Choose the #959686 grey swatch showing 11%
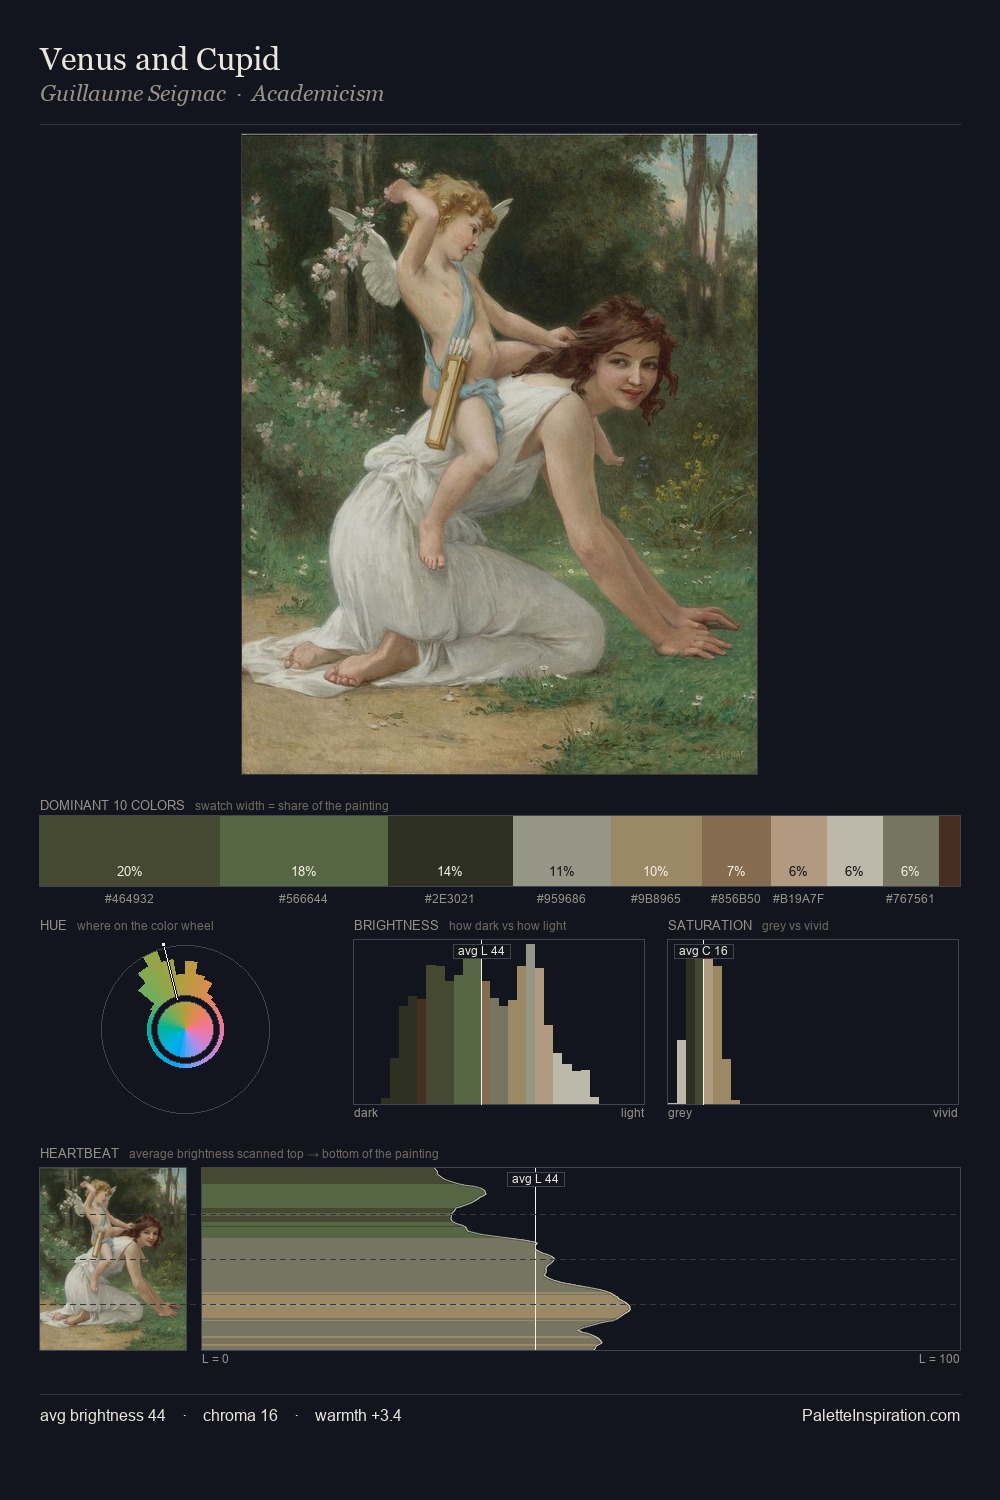Screen dimensions: 1000x1500 (x=562, y=851)
